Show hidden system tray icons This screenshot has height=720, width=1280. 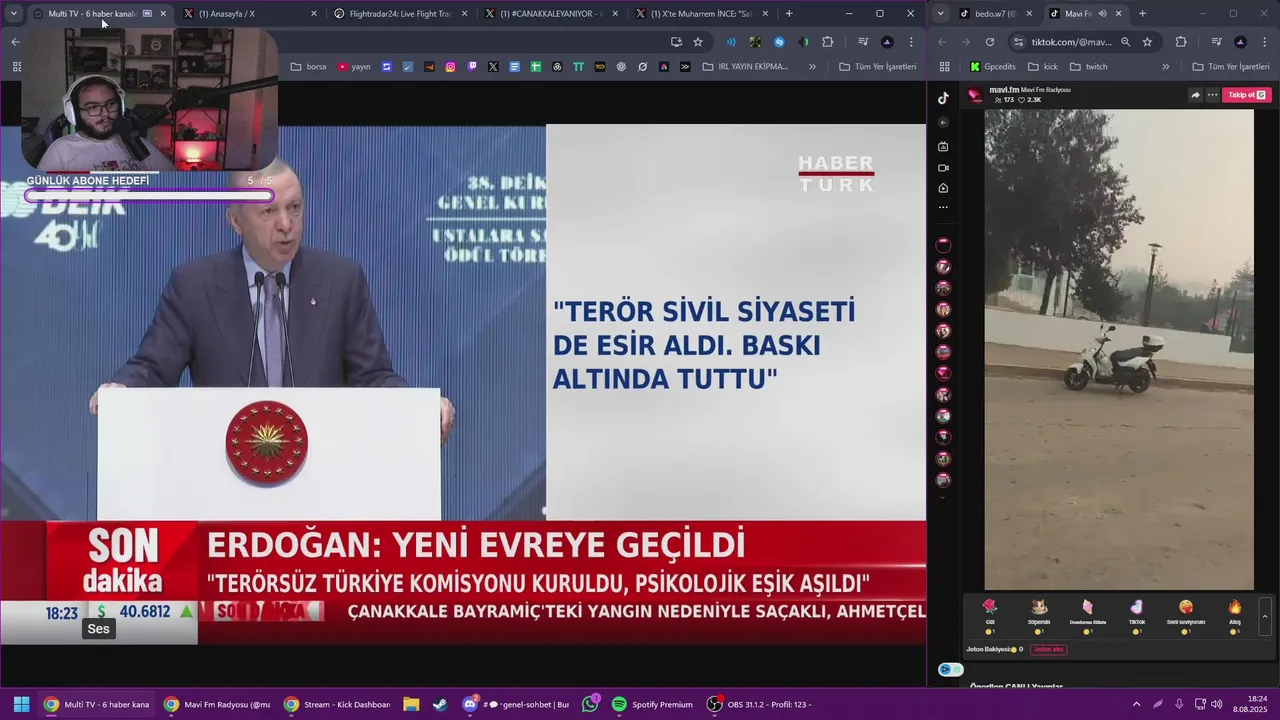(x=1136, y=704)
